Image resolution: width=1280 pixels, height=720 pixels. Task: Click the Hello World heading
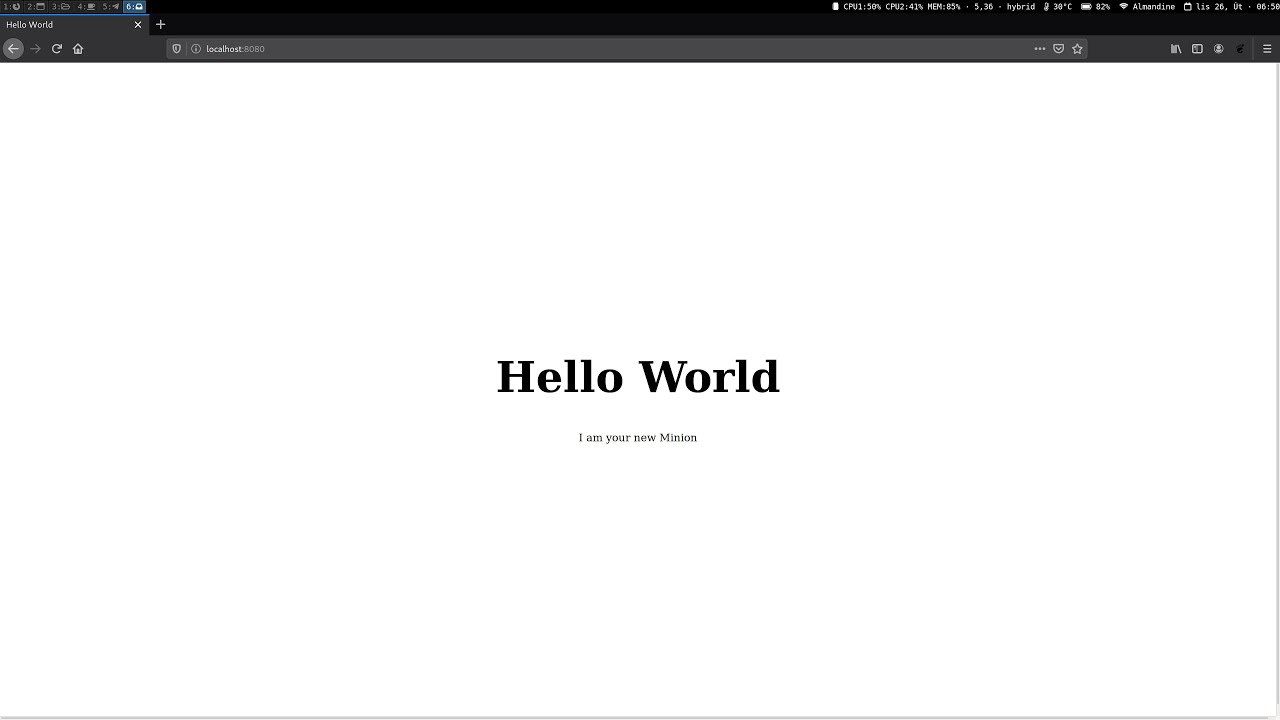[x=638, y=377]
